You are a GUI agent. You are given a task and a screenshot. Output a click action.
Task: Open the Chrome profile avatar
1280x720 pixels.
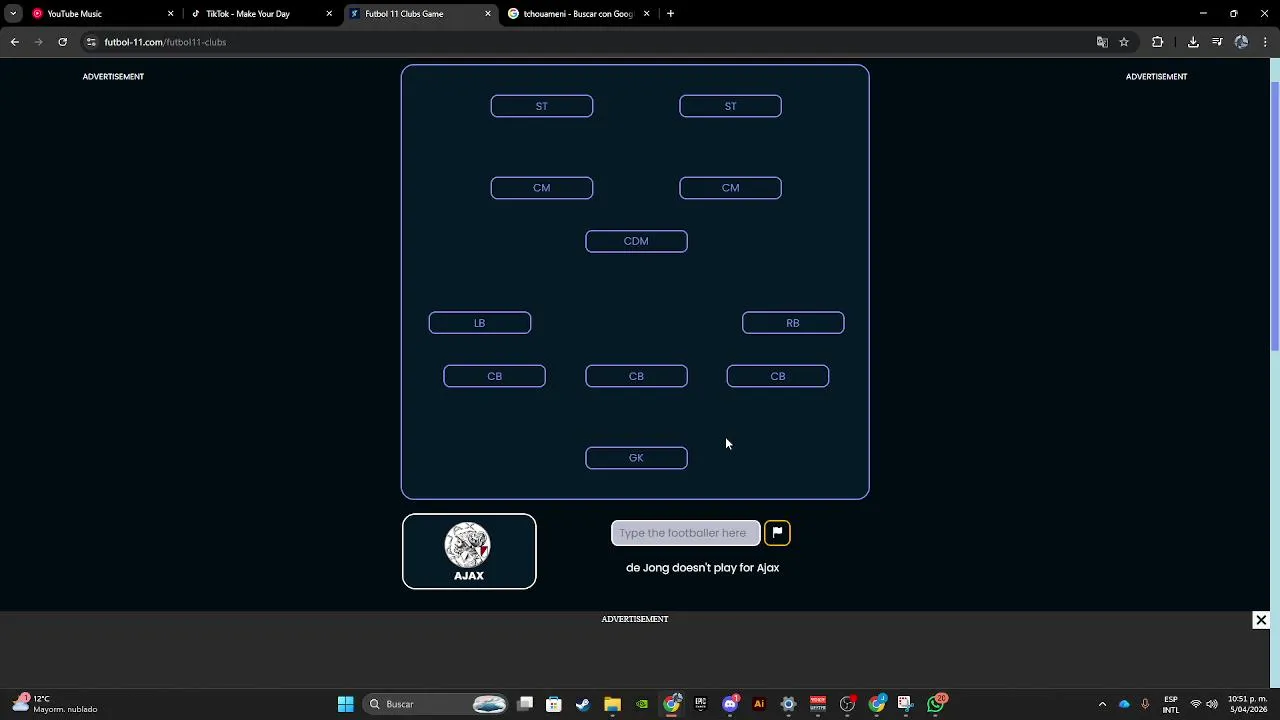pyautogui.click(x=1241, y=42)
